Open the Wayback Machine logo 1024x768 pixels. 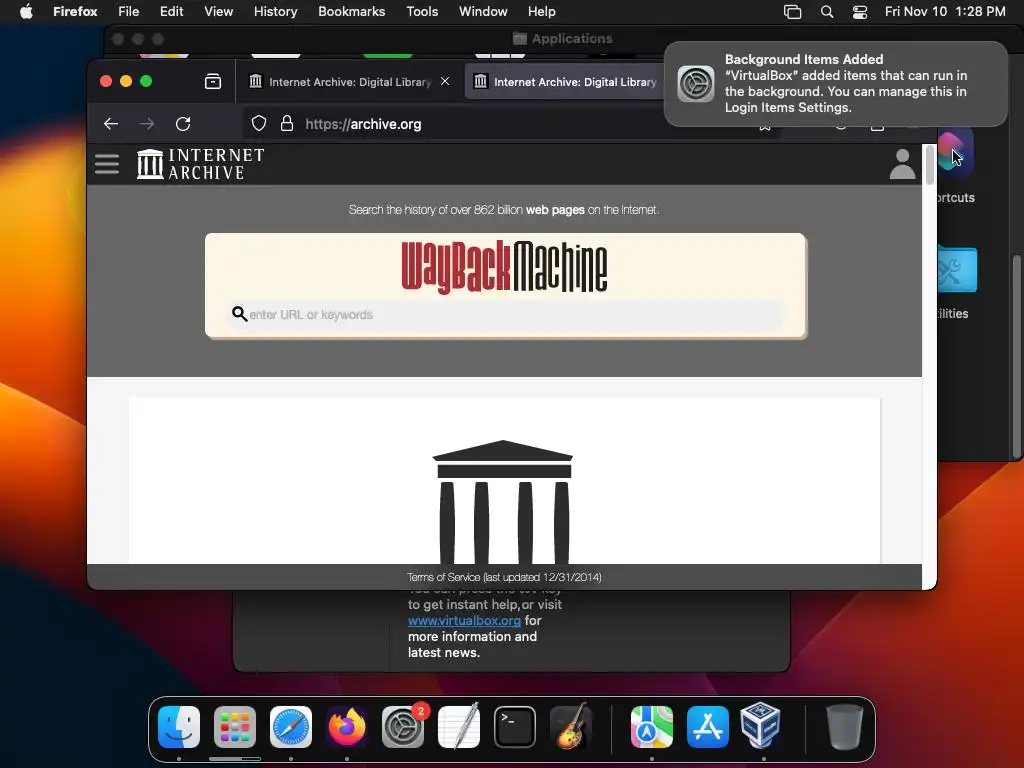tap(504, 266)
